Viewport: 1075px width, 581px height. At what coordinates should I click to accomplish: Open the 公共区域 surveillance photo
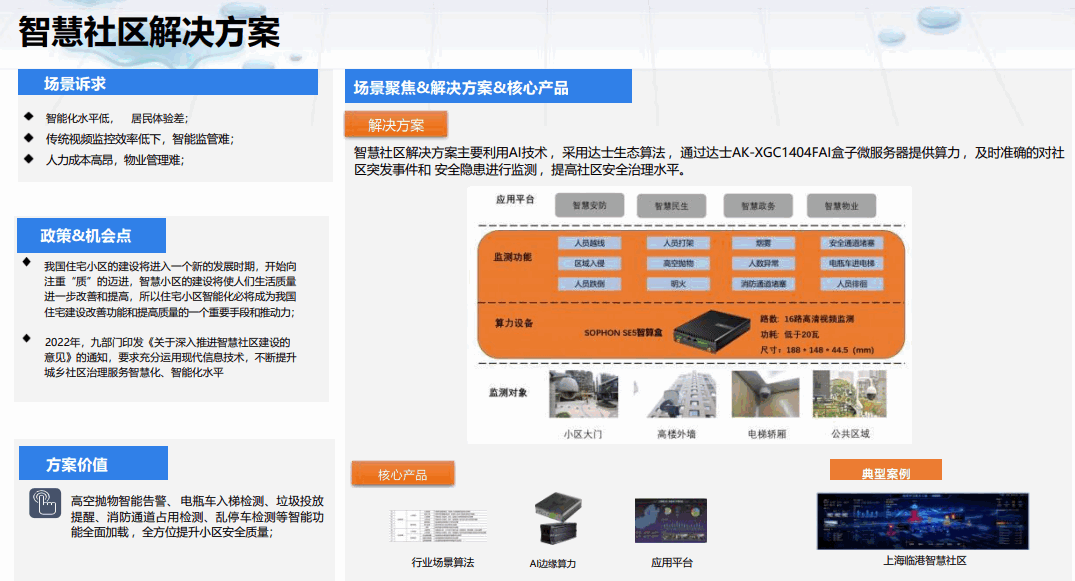849,395
